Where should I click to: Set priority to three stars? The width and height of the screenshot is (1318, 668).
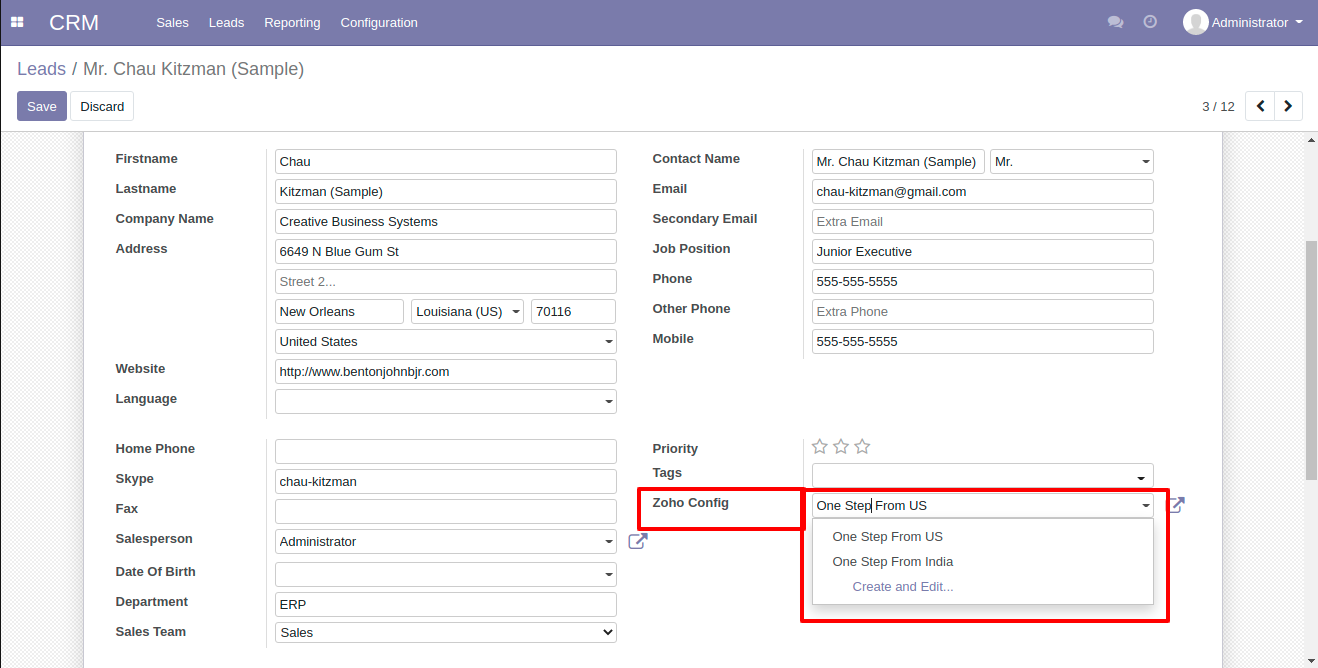click(862, 447)
